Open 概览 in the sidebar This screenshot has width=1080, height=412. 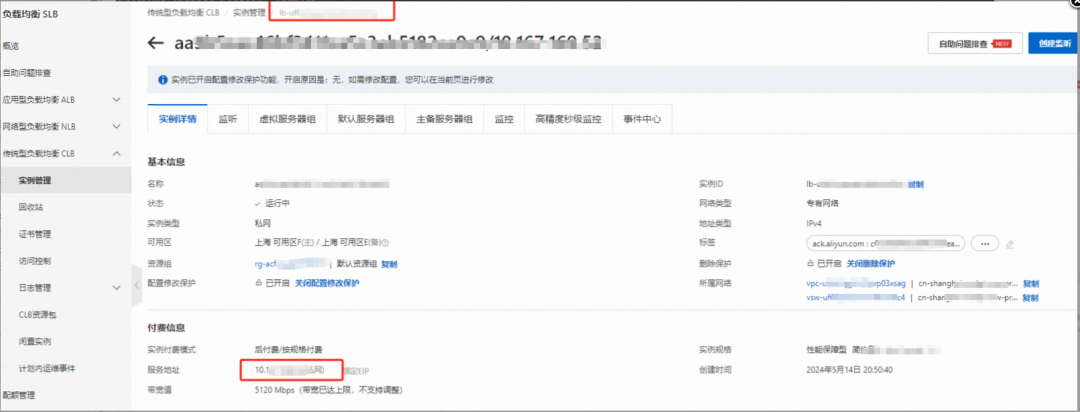pos(10,46)
